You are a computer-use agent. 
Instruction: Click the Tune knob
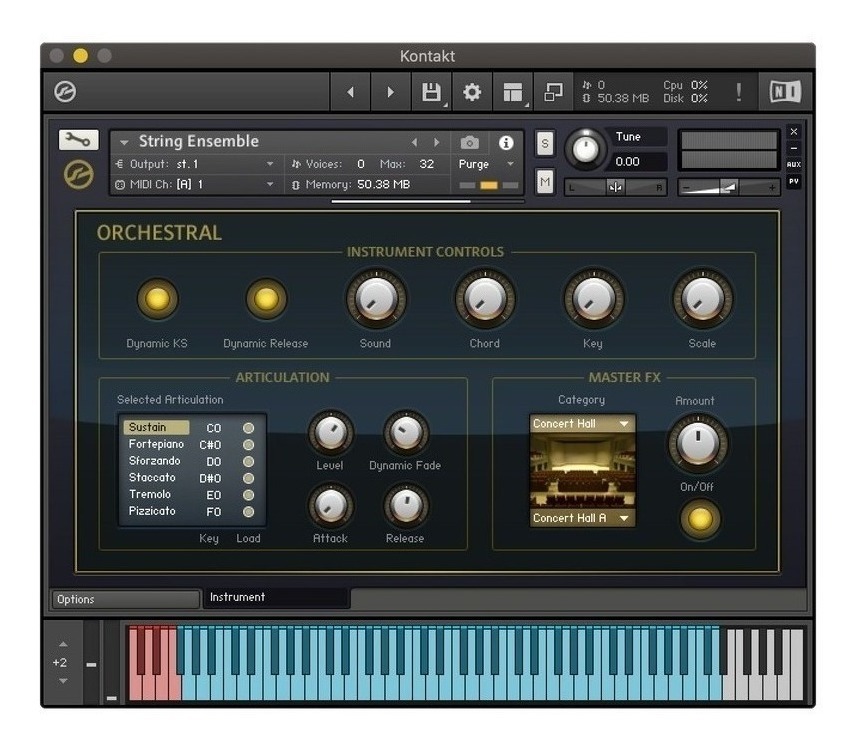(585, 148)
